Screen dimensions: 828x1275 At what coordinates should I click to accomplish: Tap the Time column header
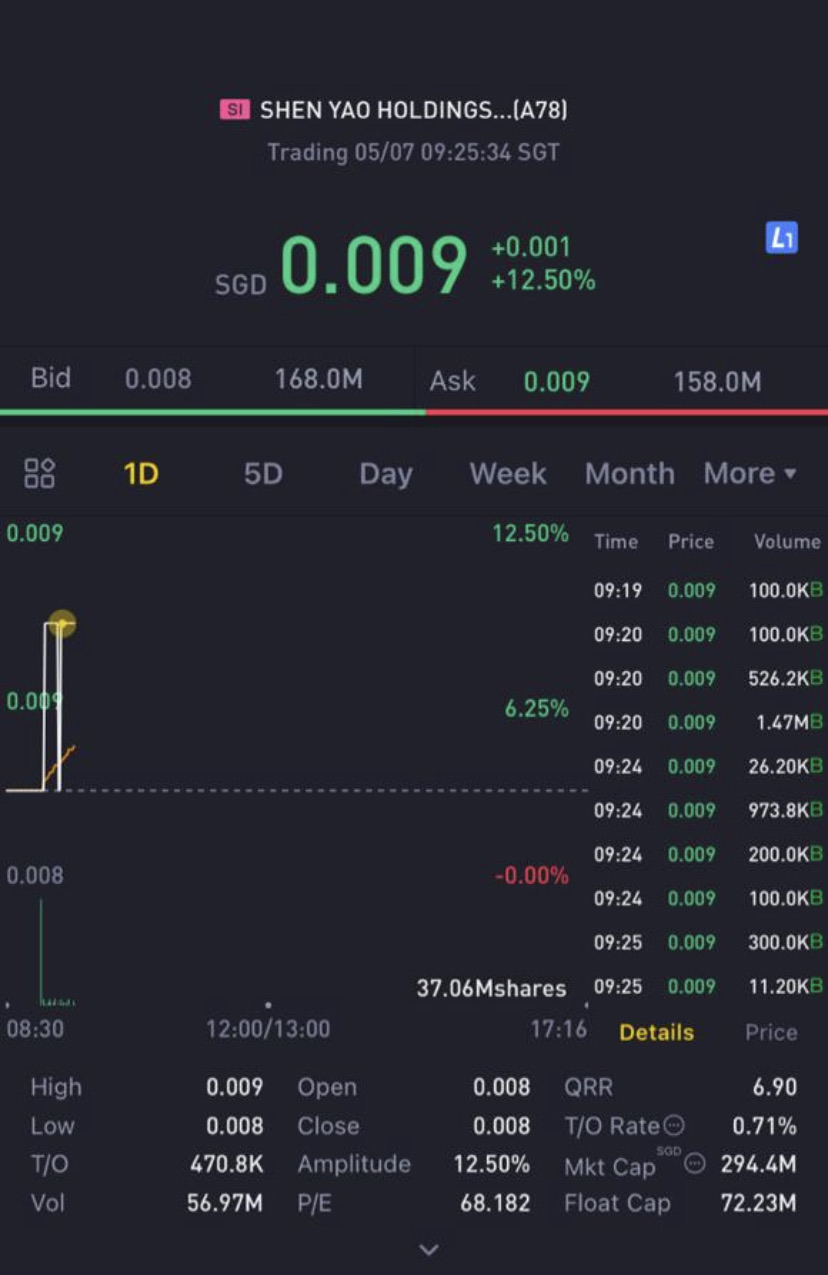pos(615,541)
